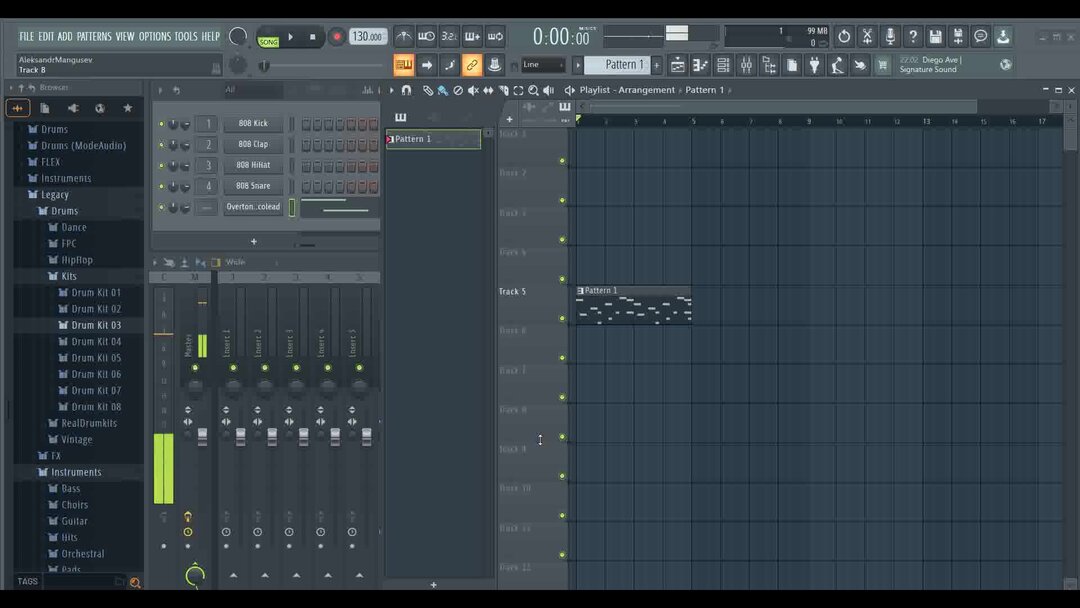The width and height of the screenshot is (1080, 608).
Task: Enable wait for input to start playing
Action: tap(426, 36)
